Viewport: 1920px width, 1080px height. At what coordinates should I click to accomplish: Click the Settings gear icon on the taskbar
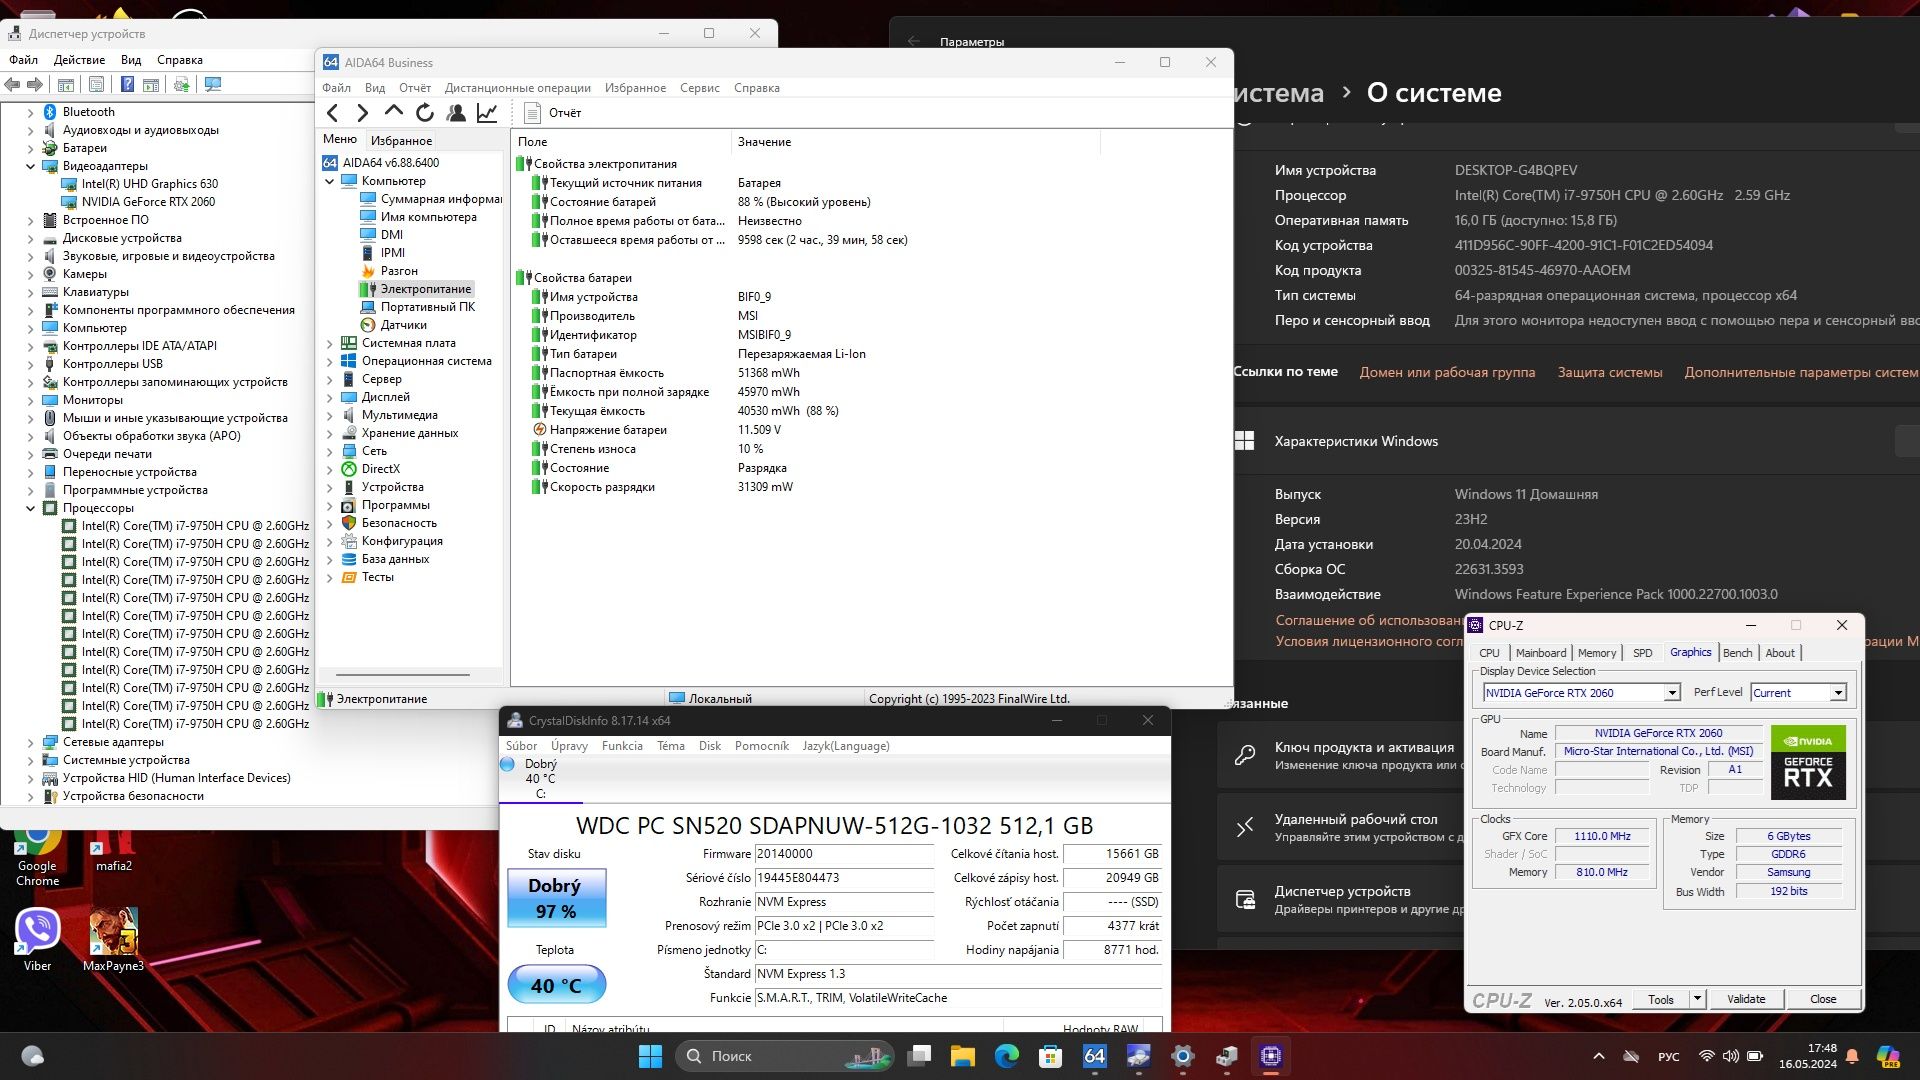click(x=1183, y=1056)
